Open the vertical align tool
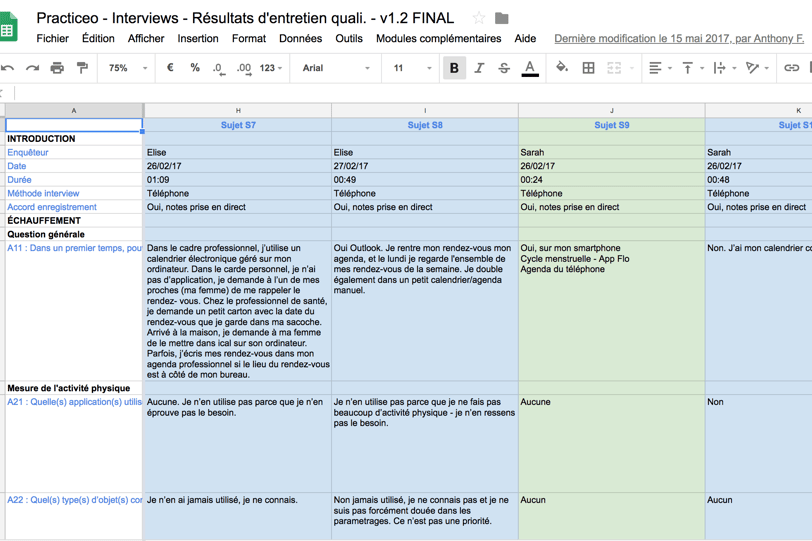 (687, 68)
